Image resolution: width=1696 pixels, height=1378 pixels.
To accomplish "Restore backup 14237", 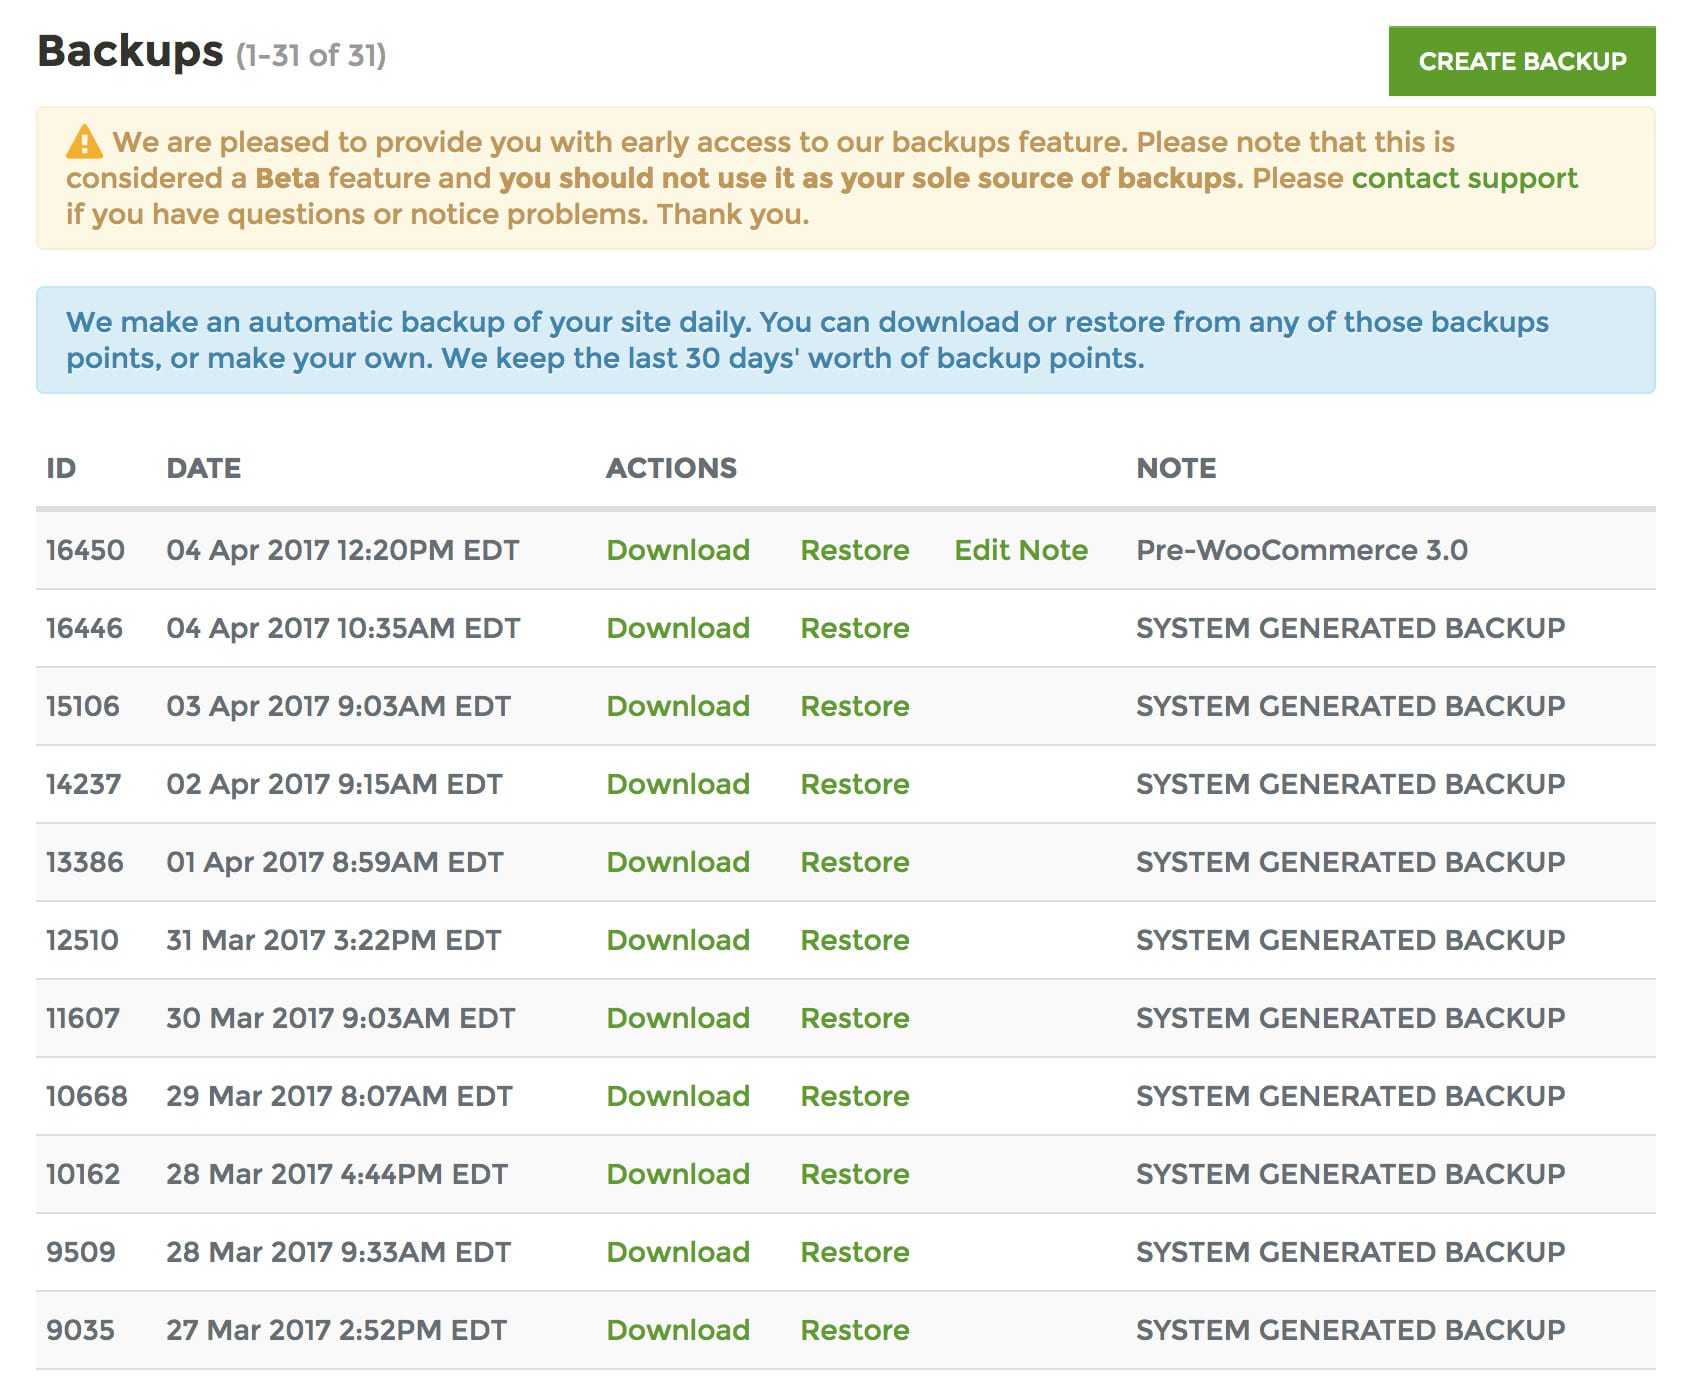I will coord(855,784).
